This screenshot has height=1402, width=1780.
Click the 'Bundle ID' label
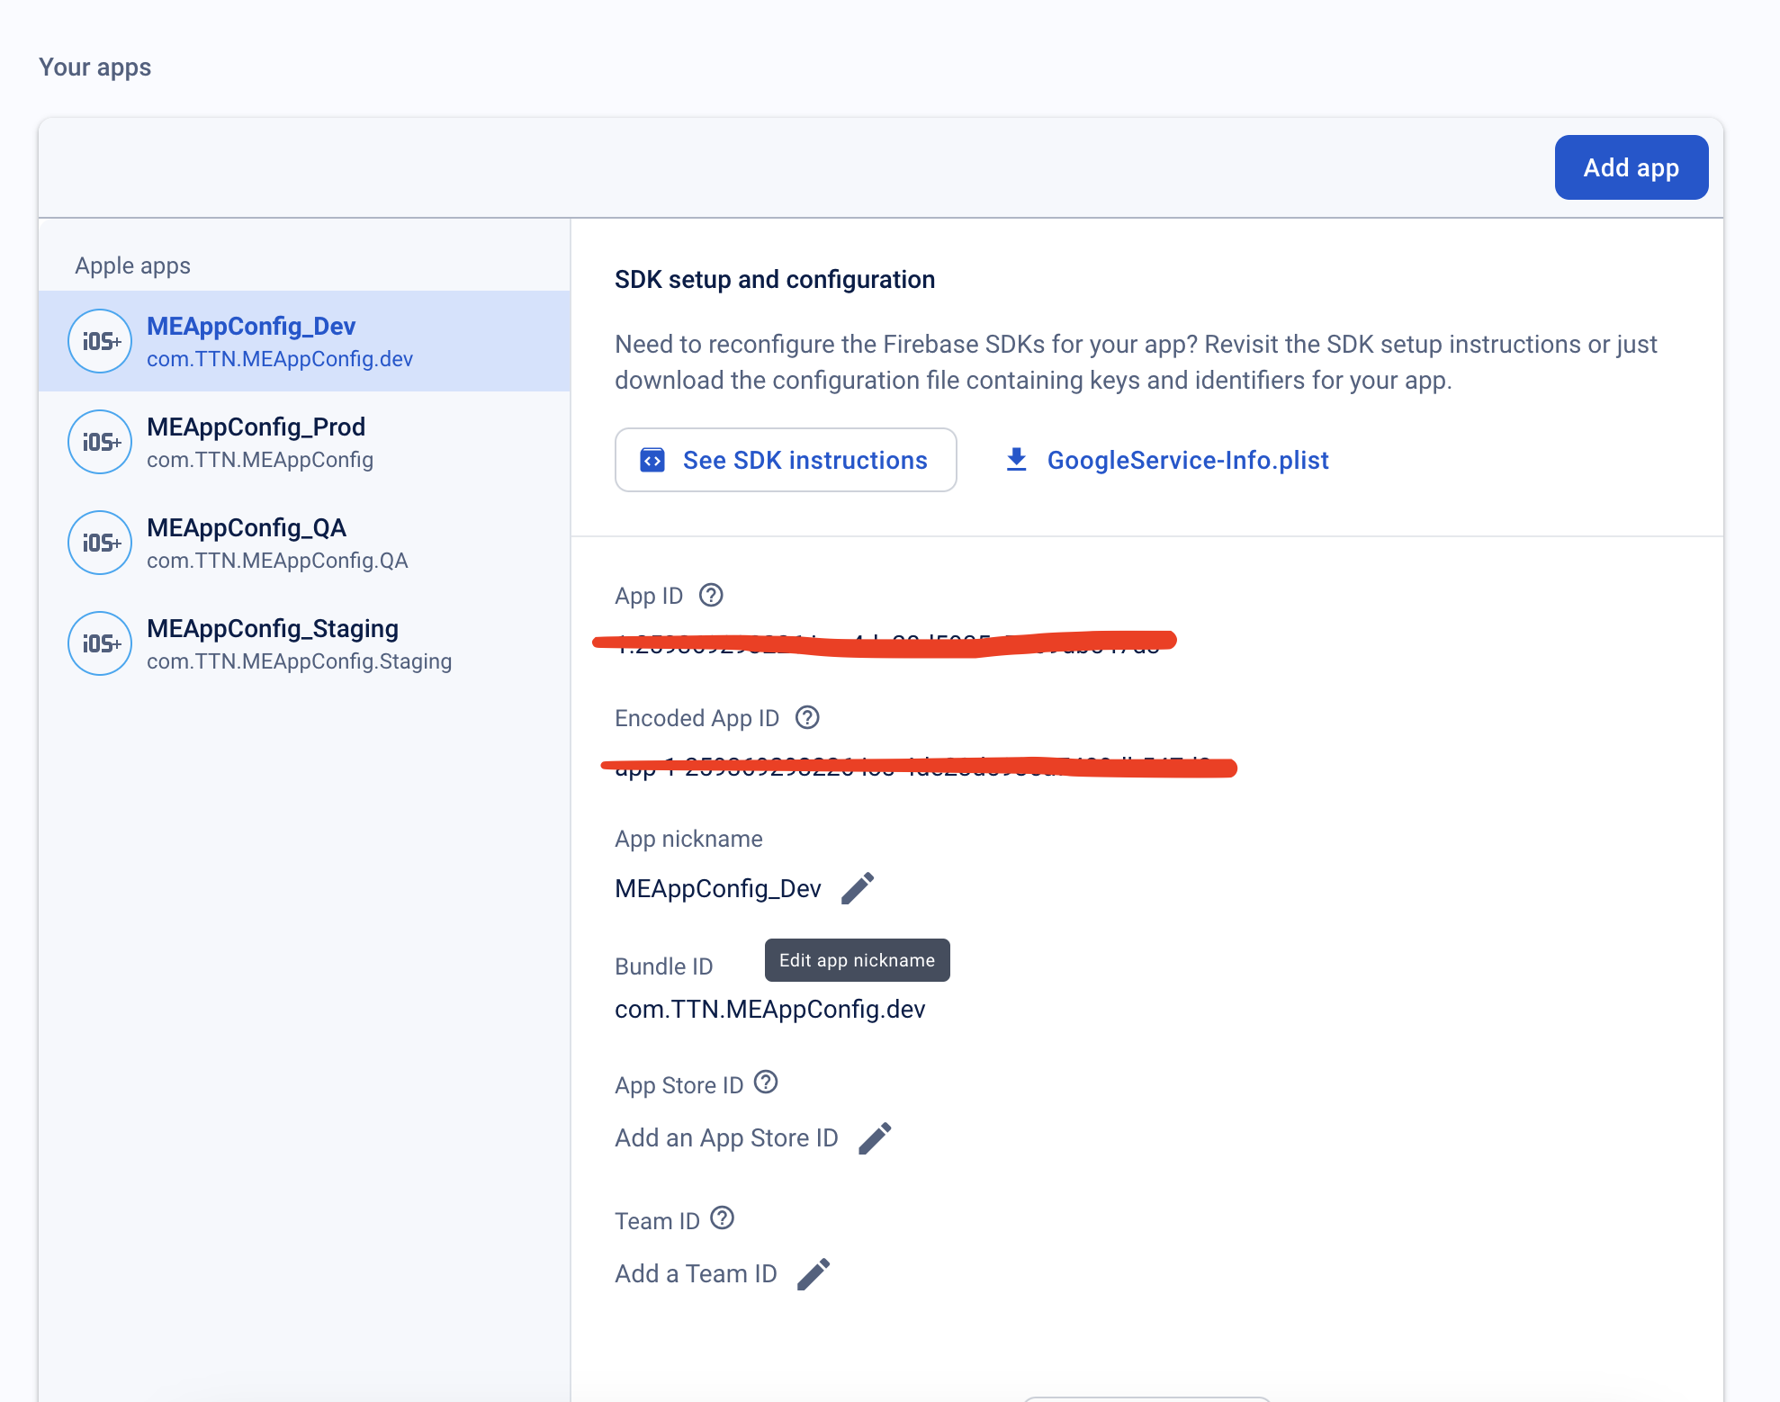pyautogui.click(x=664, y=966)
